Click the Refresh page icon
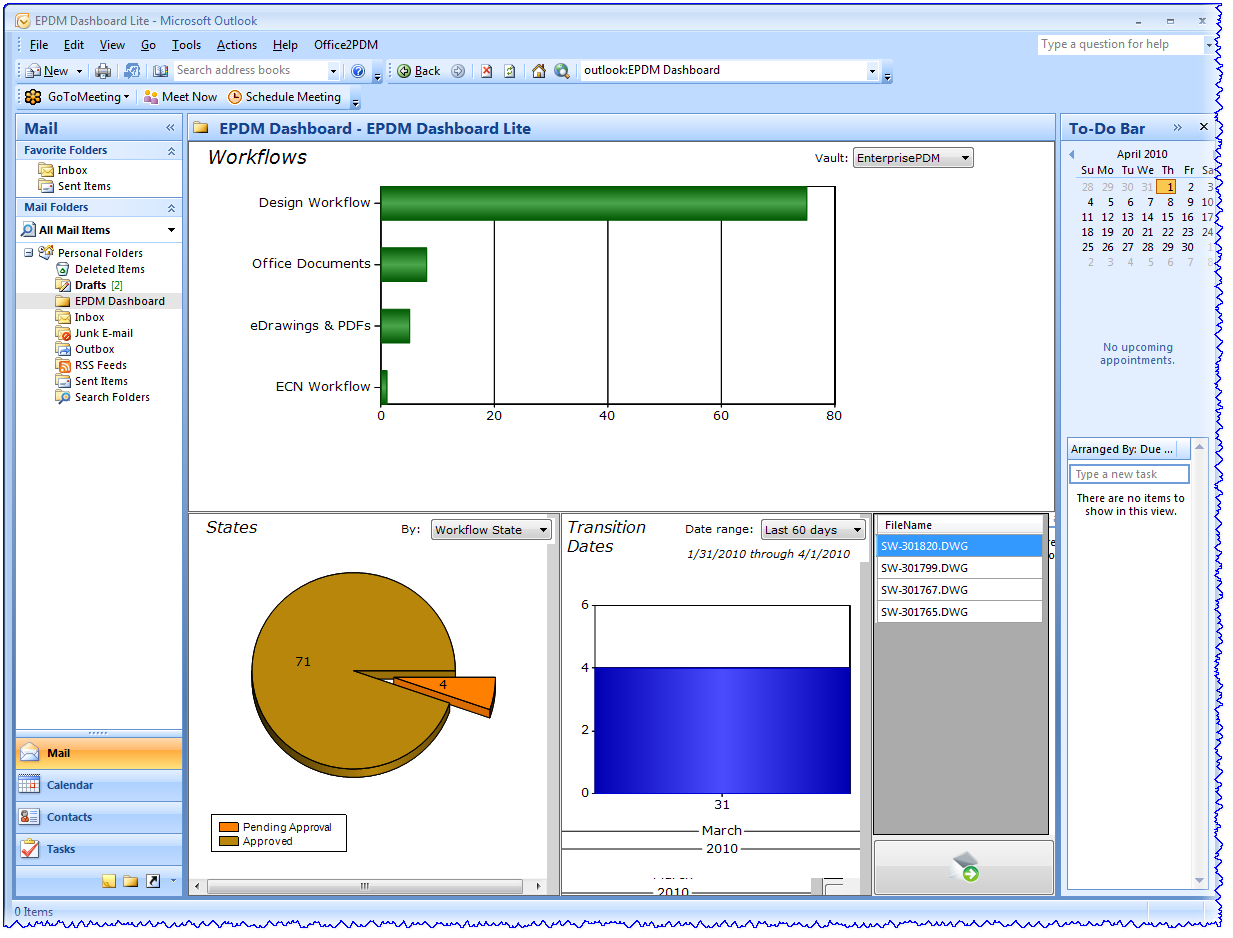The width and height of the screenshot is (1233, 938). pos(510,71)
